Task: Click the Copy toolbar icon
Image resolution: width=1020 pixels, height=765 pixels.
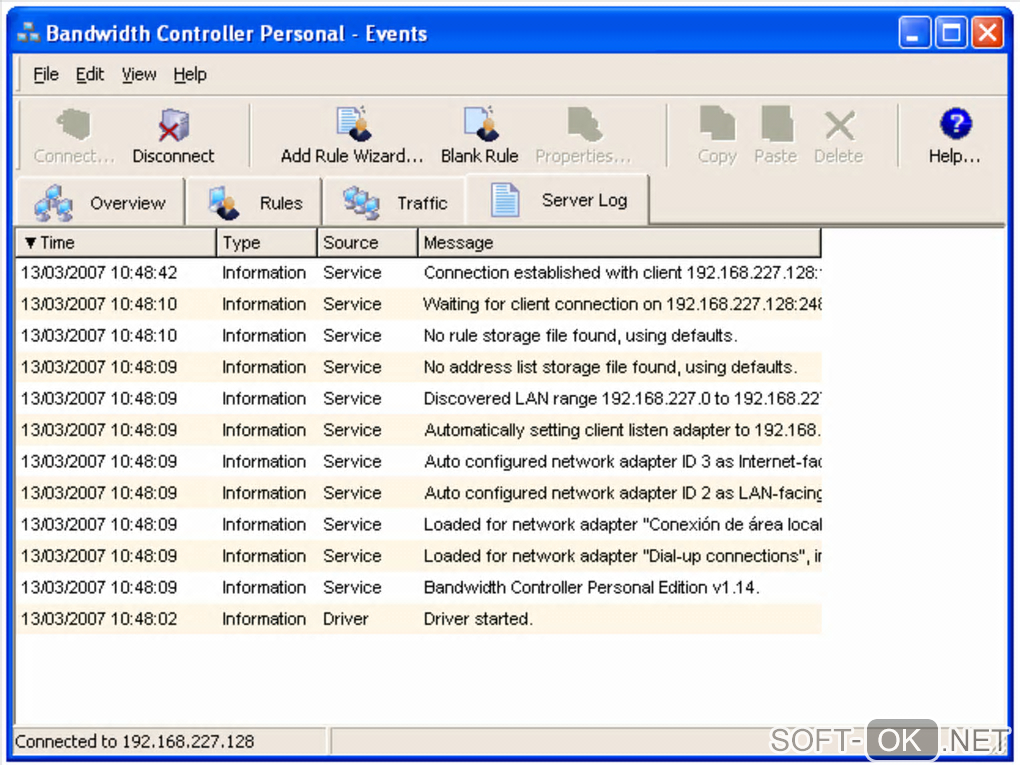Action: tap(717, 124)
